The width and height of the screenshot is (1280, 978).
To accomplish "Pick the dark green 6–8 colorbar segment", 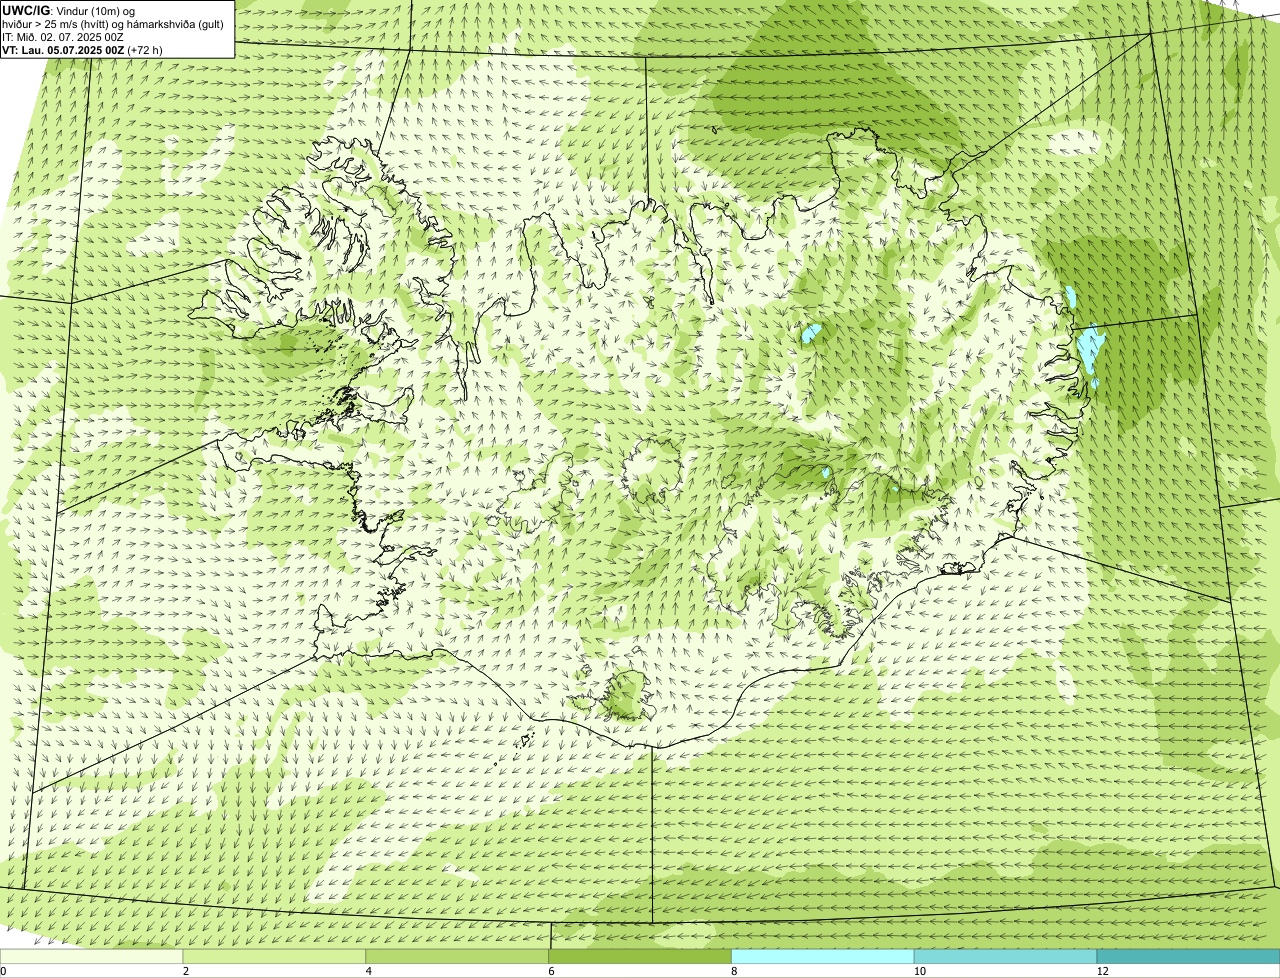I will (x=641, y=956).
